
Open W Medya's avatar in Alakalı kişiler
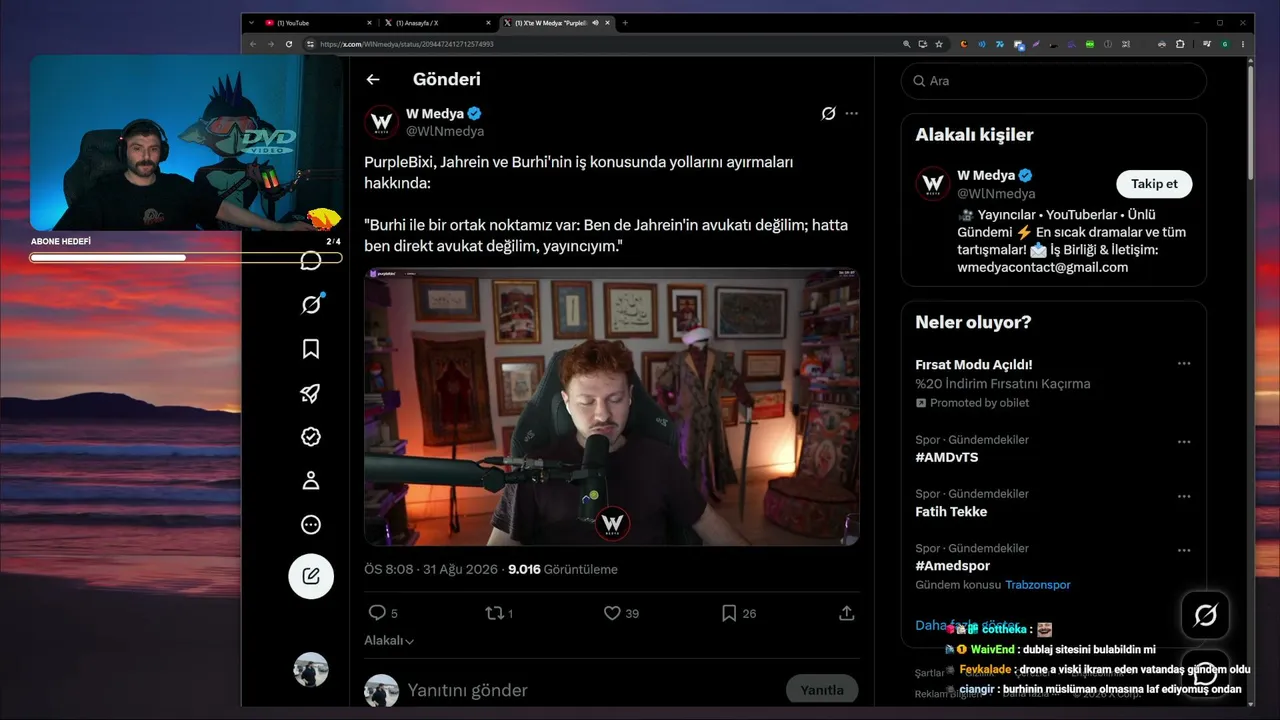coord(933,184)
